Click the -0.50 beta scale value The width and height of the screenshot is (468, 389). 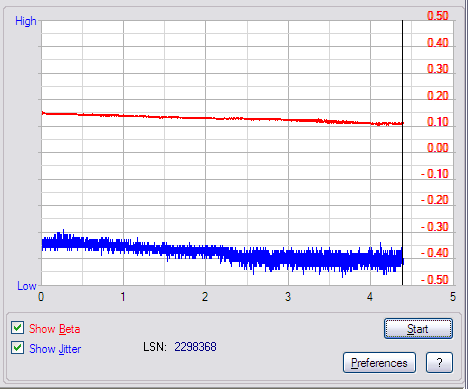pos(435,279)
